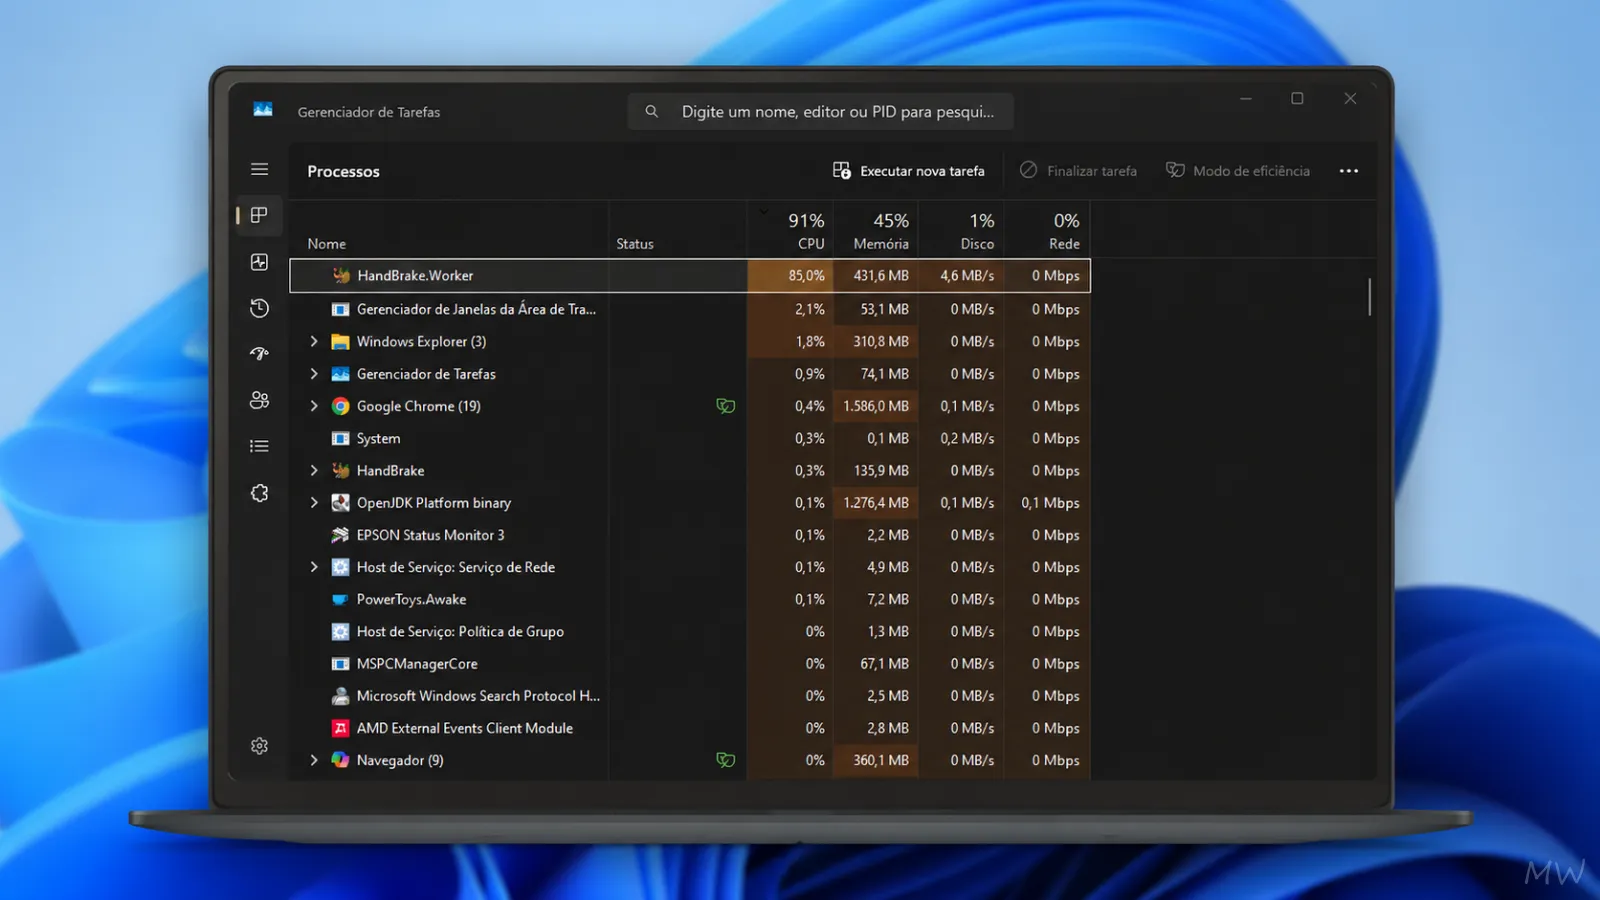Screen dimensions: 1600x900
Task: Click the OpenJDK Platform binary icon
Action: 340,503
